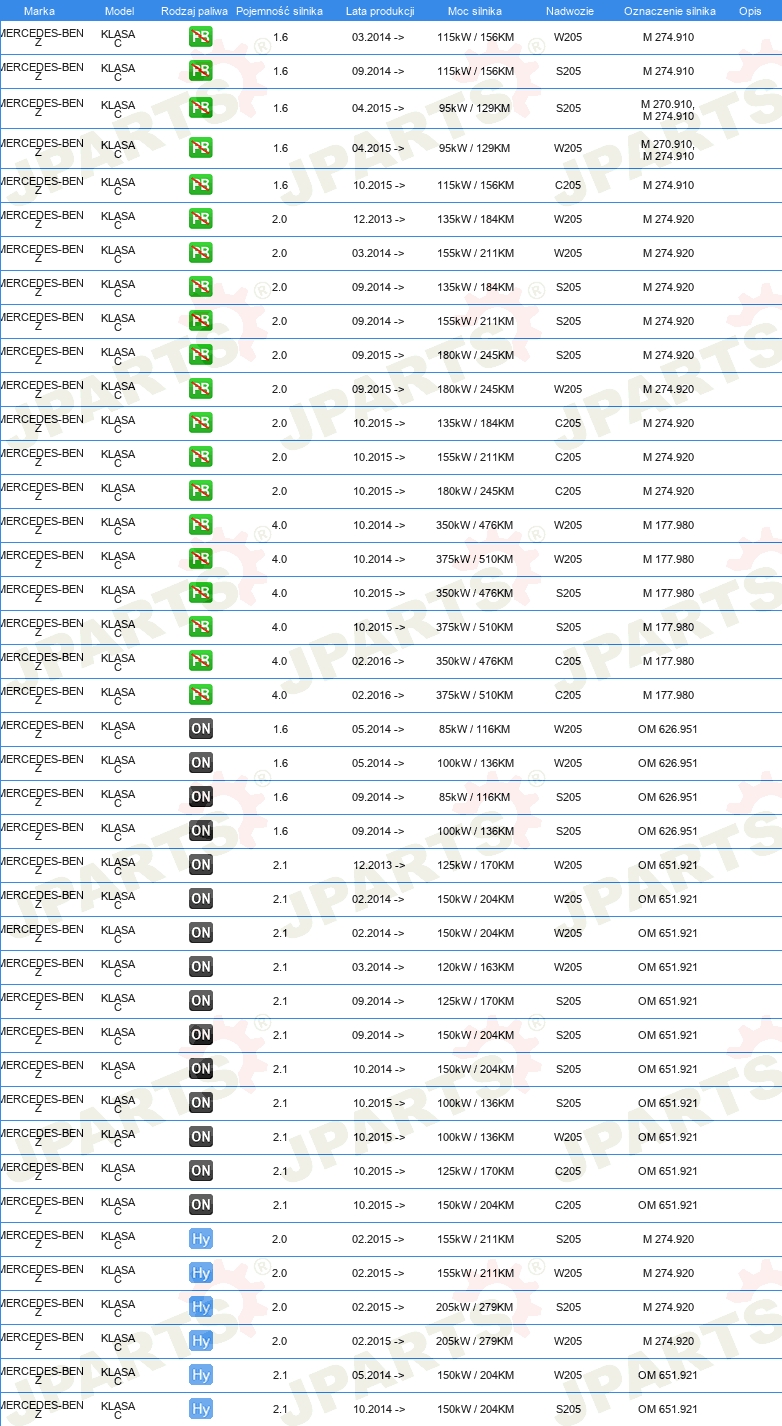Click the petrol icon in the 03.2014 155kW W205 row
The image size is (782, 1426).
(201, 253)
